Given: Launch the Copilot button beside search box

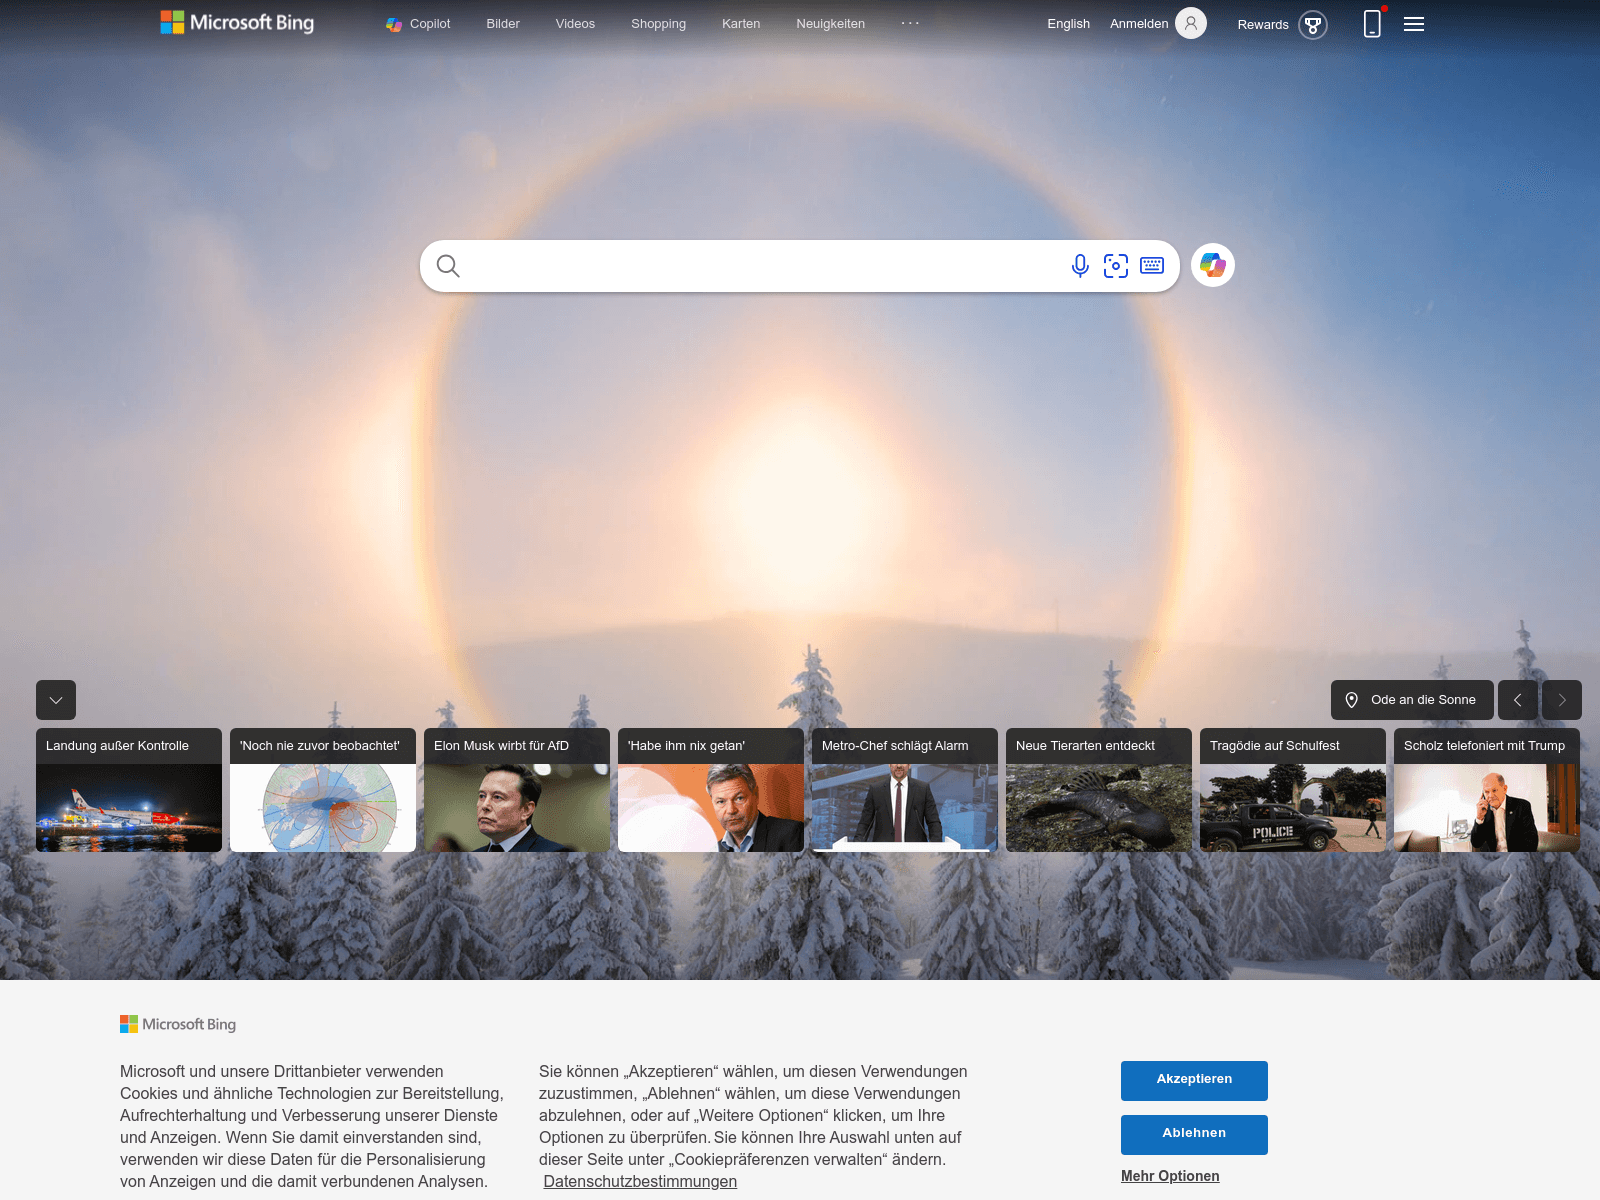Looking at the screenshot, I should pos(1213,265).
